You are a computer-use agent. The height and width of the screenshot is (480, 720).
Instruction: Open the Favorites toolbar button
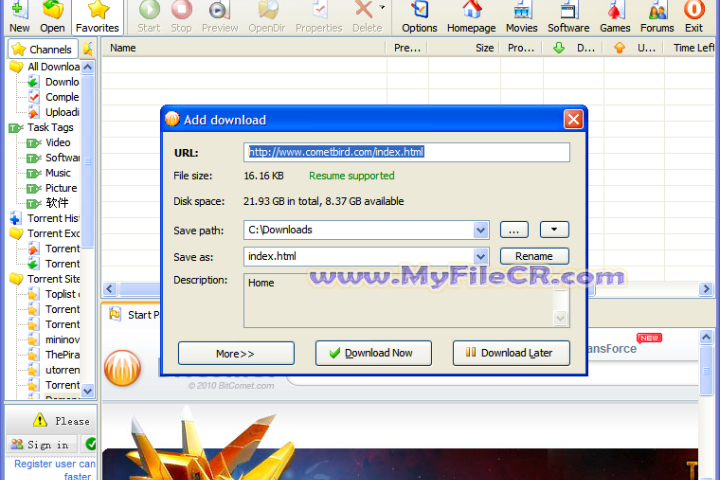click(97, 17)
